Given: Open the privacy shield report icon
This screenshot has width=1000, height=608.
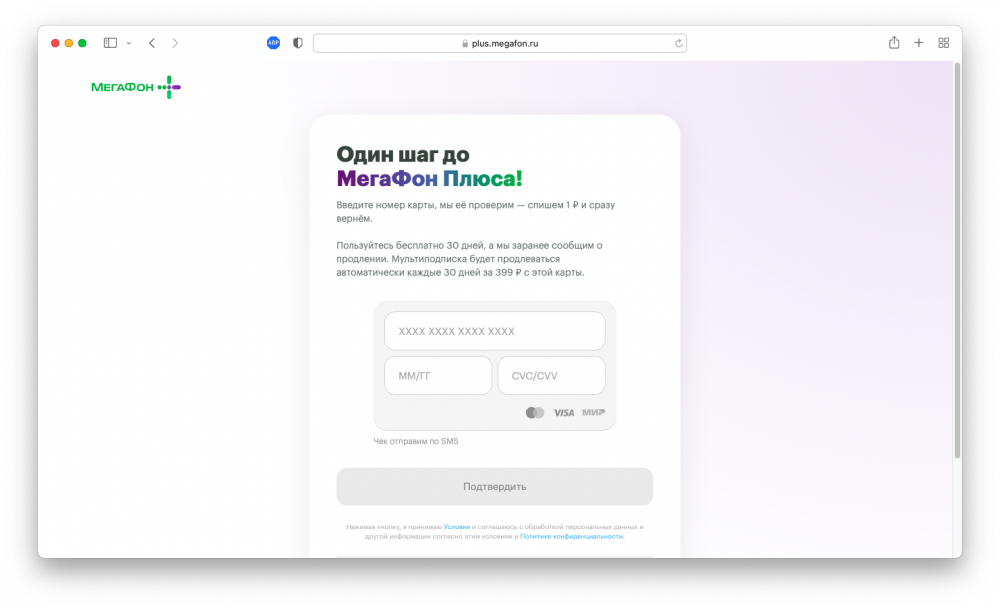Looking at the screenshot, I should click(x=298, y=43).
